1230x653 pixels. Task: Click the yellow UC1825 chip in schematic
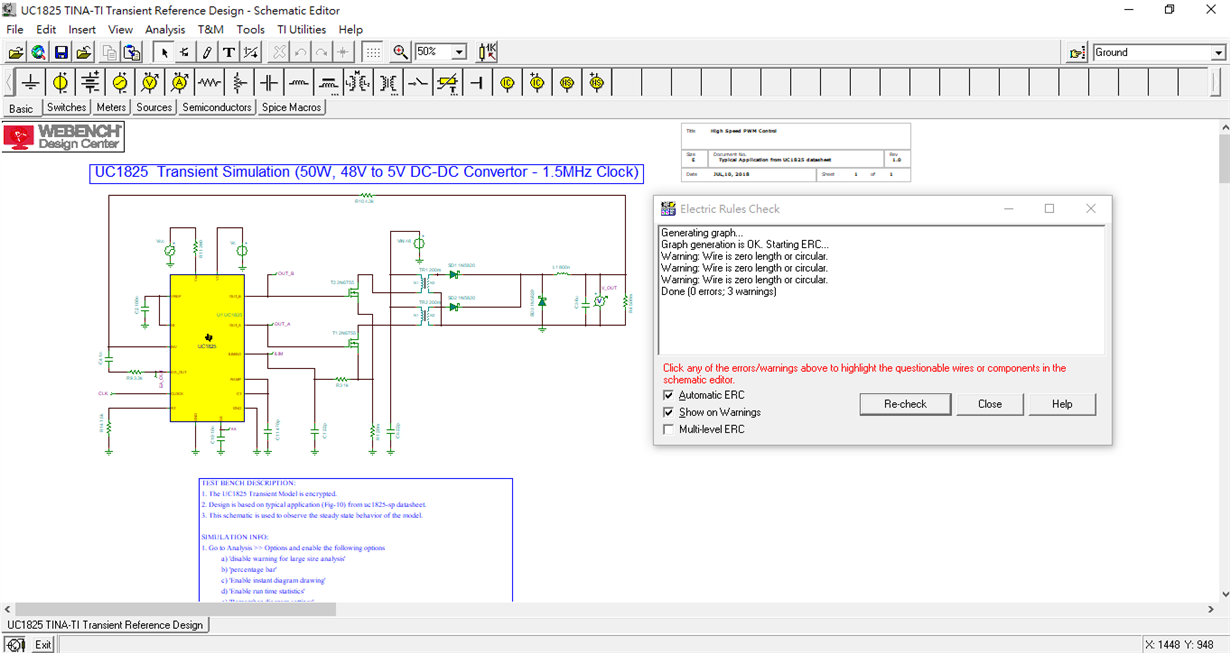206,347
